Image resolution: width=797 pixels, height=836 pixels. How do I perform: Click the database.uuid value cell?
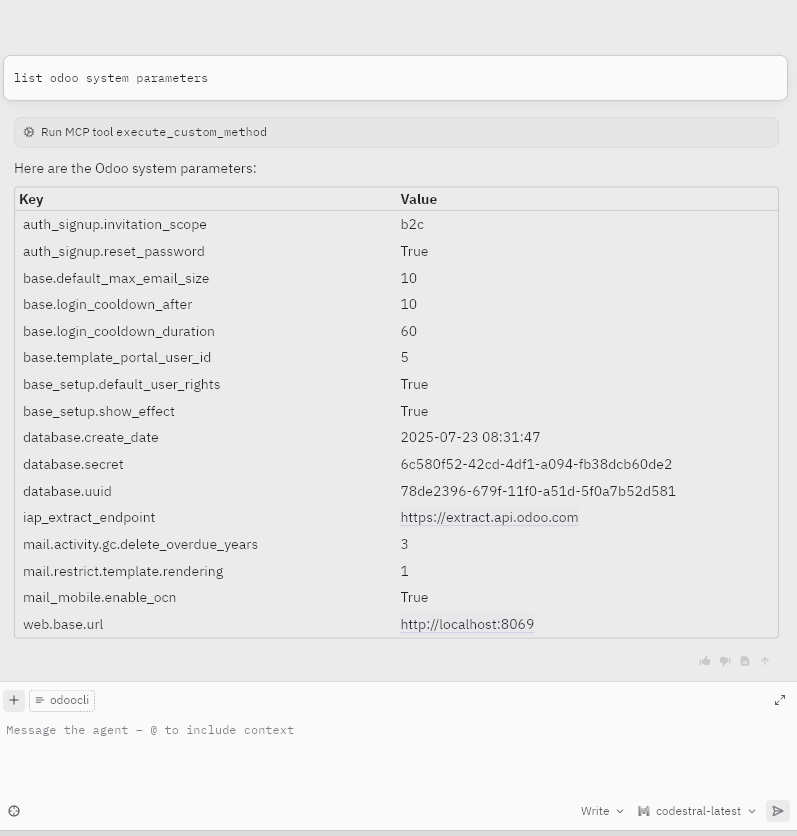point(538,491)
